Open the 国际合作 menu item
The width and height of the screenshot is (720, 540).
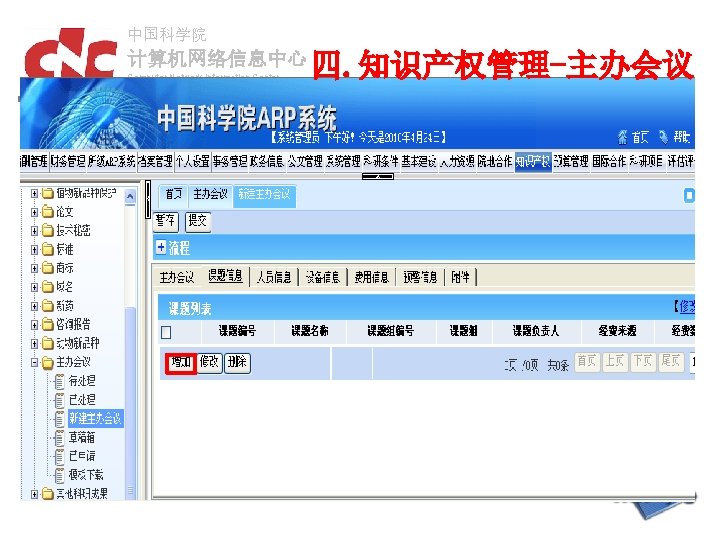[608, 161]
